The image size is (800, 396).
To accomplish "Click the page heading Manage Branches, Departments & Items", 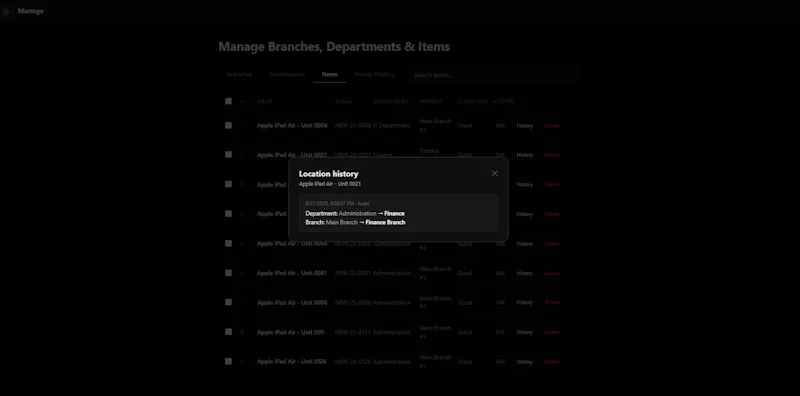I will (x=334, y=47).
